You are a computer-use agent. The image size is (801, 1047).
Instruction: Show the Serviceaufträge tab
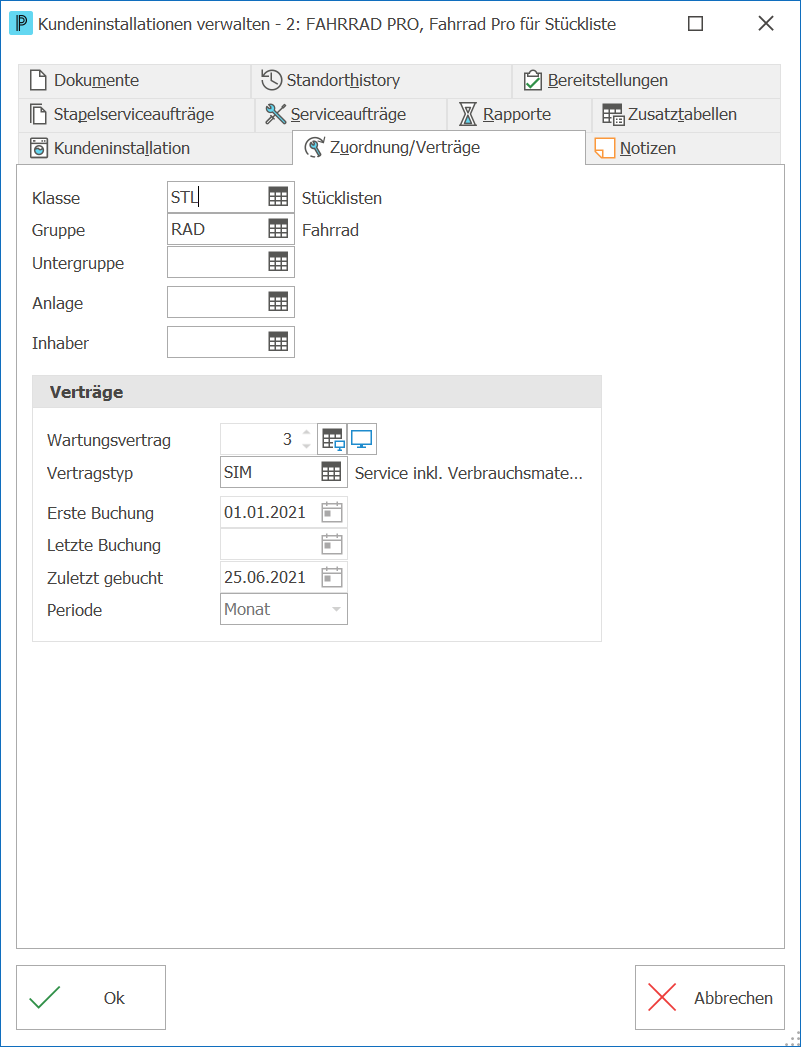[351, 115]
